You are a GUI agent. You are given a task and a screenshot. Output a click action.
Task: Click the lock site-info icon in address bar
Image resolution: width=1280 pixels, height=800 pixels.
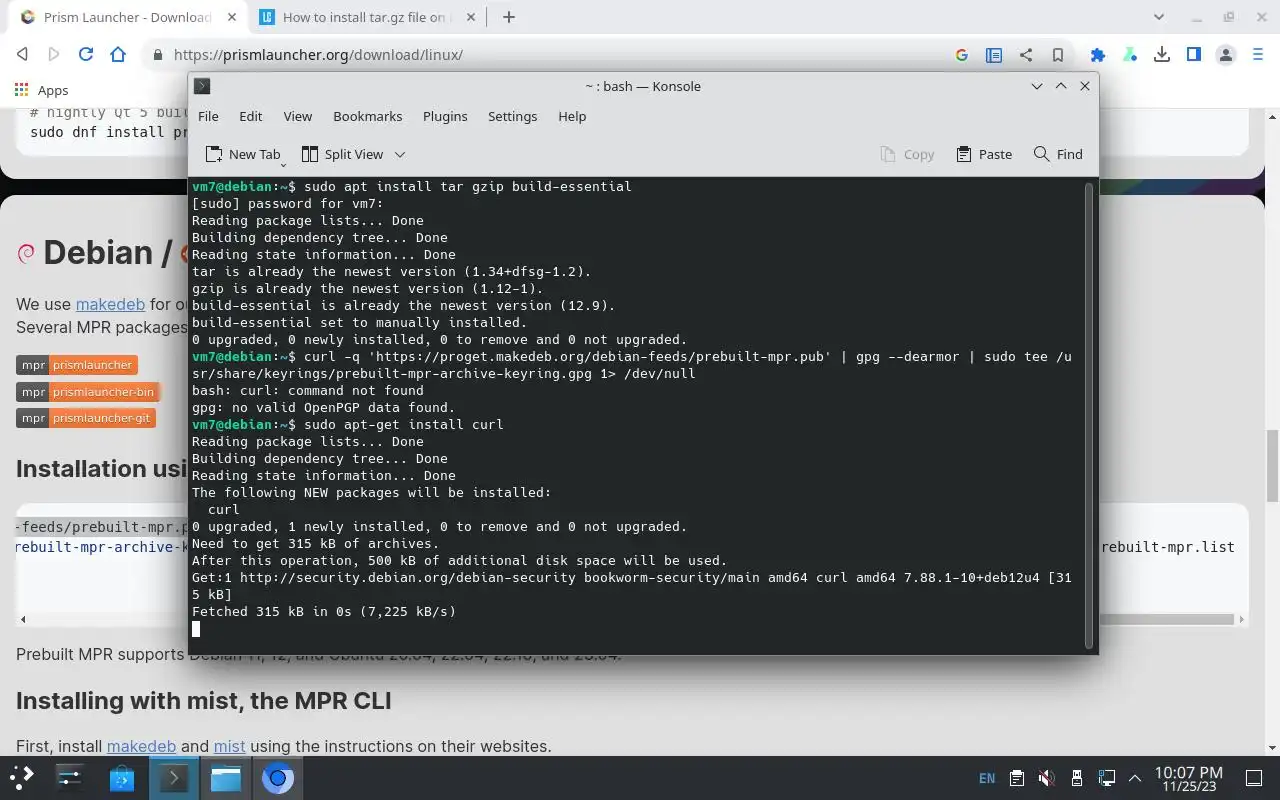[x=157, y=56]
